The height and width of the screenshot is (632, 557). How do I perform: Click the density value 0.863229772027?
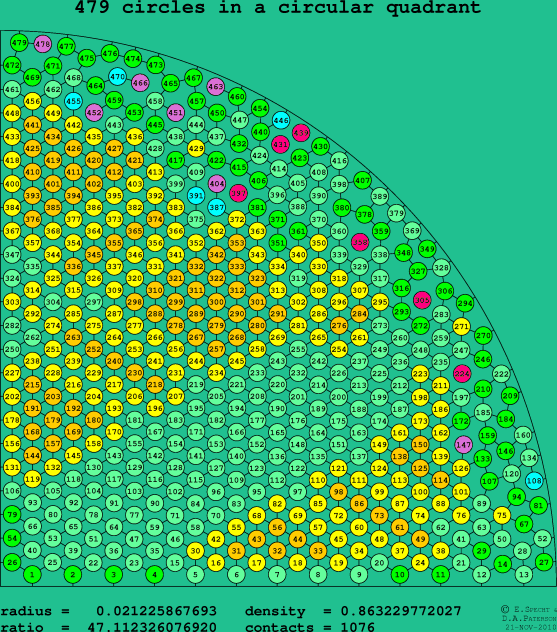[401, 611]
